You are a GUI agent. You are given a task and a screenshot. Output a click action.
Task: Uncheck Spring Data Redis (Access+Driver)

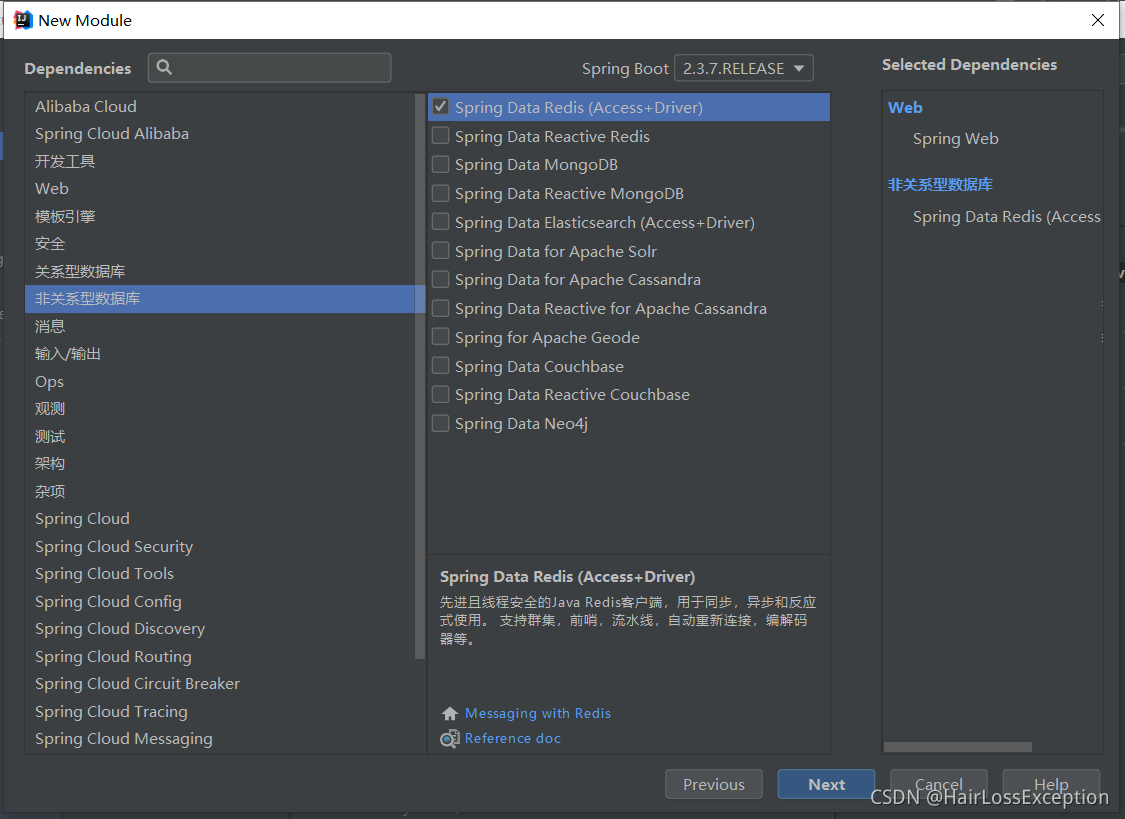441,107
